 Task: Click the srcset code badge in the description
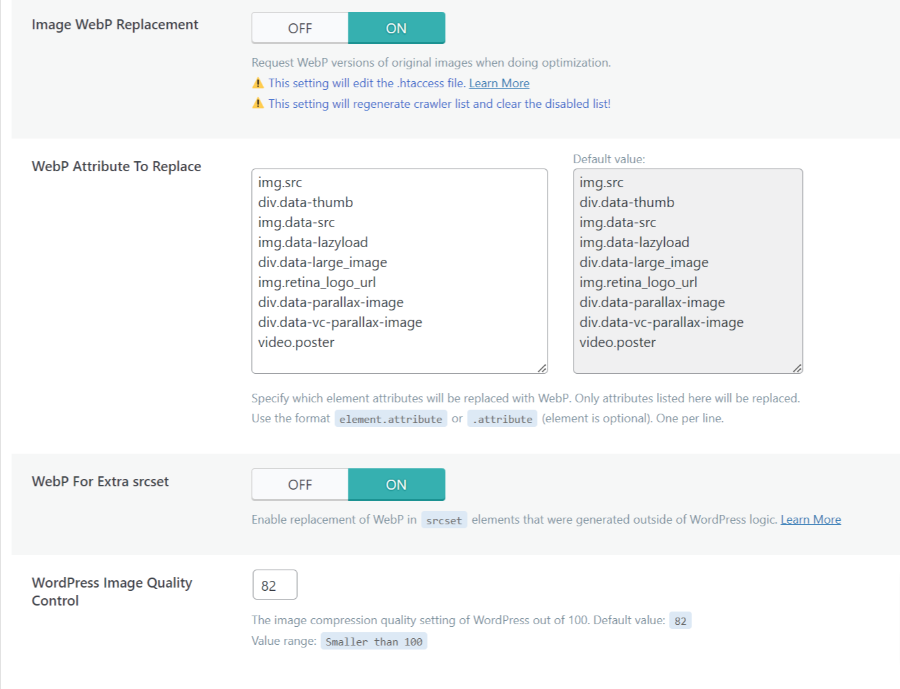pos(444,520)
